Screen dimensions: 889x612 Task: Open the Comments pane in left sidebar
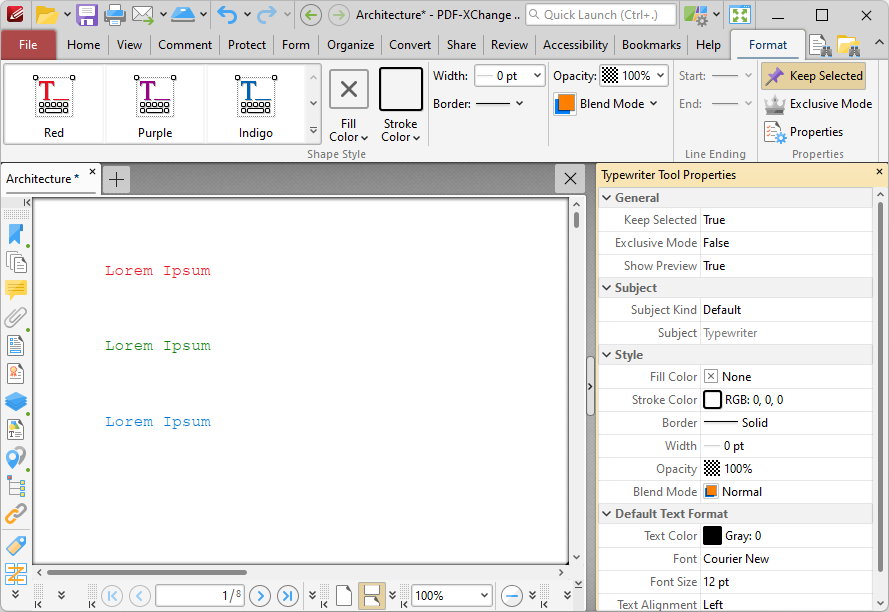(x=16, y=290)
